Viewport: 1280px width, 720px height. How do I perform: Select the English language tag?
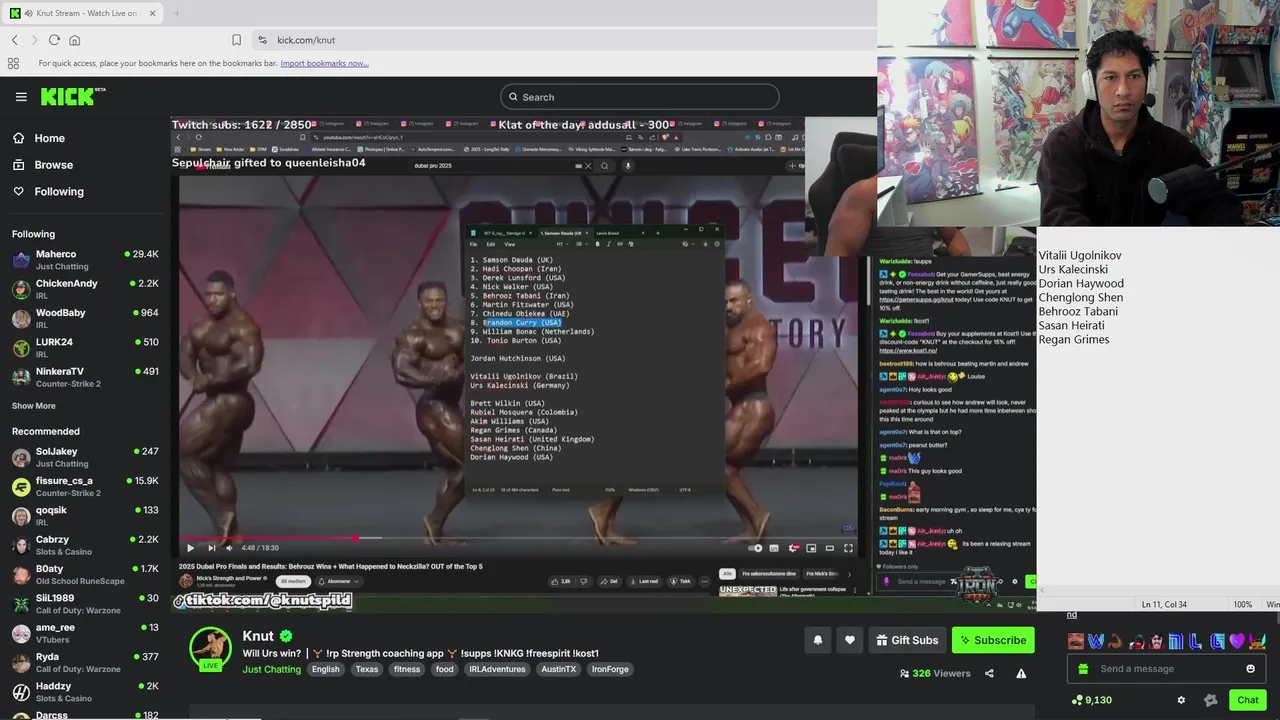pyautogui.click(x=325, y=669)
